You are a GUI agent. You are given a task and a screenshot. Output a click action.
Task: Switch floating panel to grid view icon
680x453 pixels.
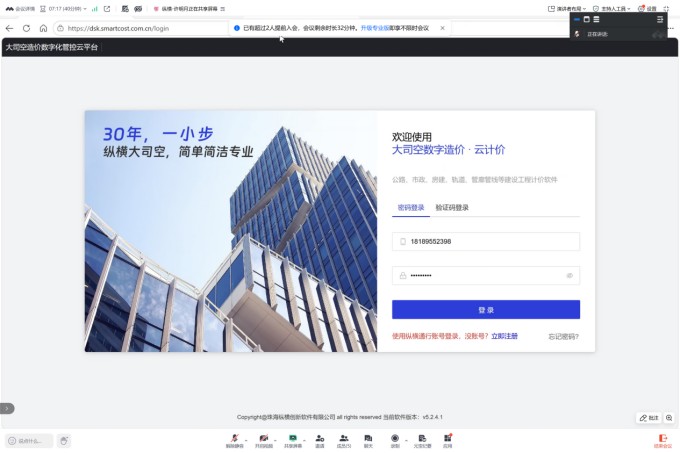click(x=586, y=19)
